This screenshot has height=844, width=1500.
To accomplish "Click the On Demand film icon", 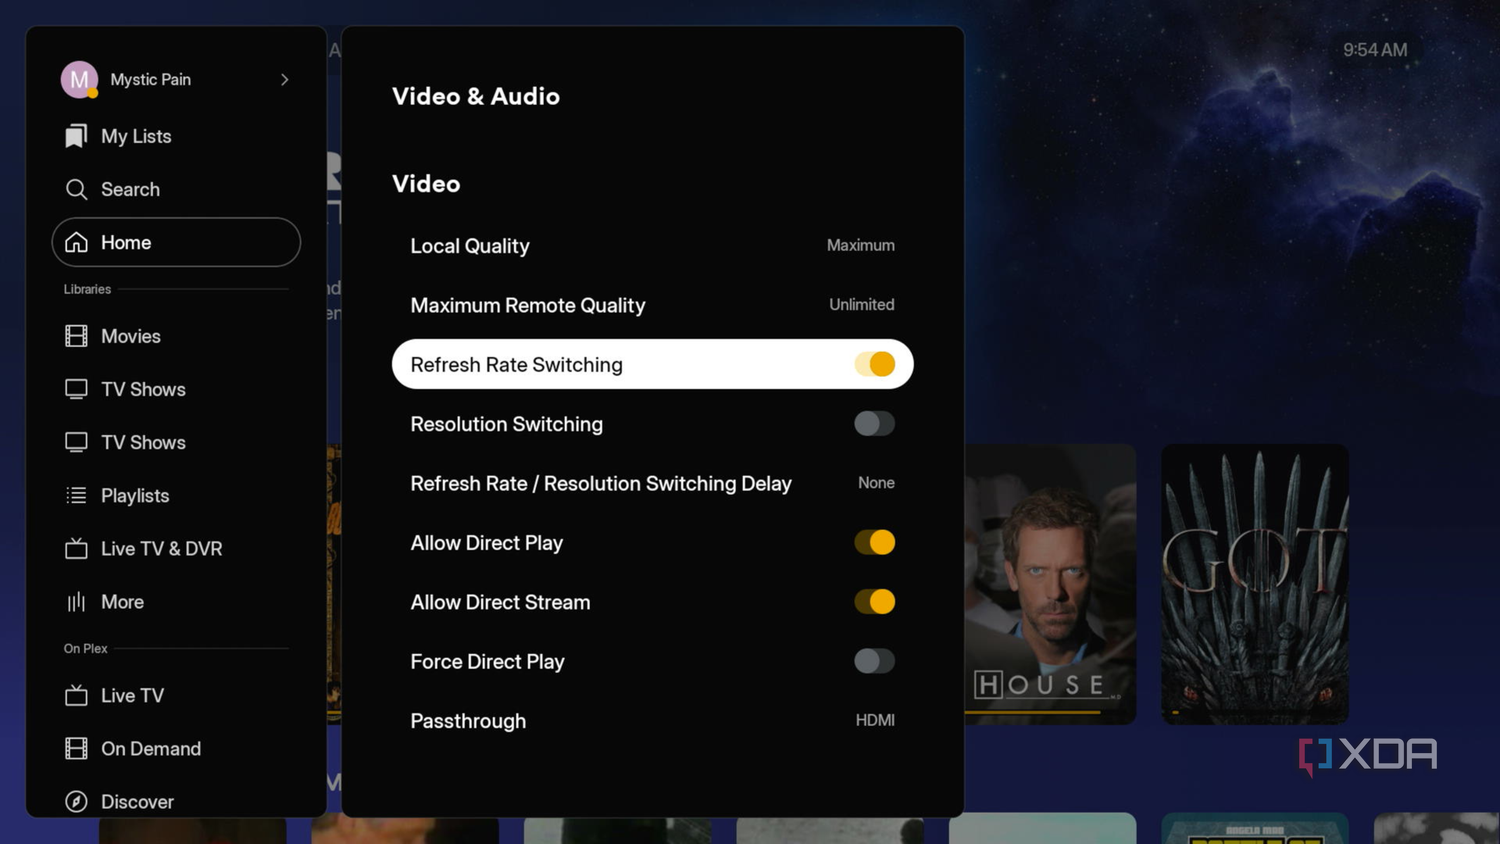I will point(76,748).
